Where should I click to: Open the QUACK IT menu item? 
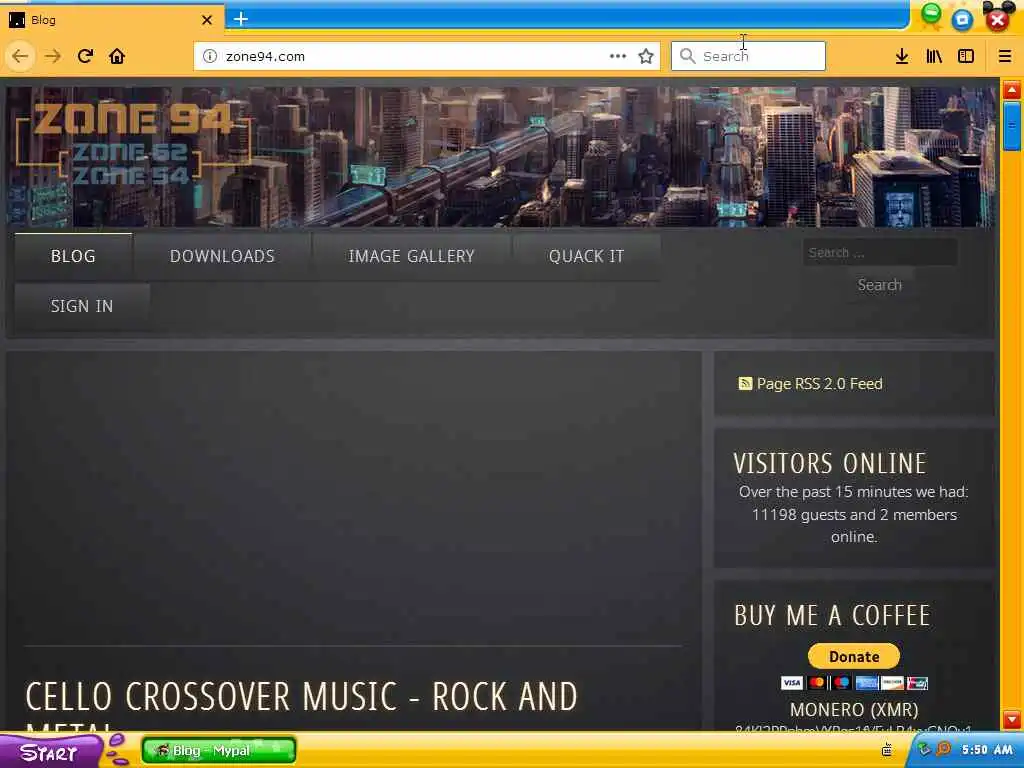click(586, 256)
